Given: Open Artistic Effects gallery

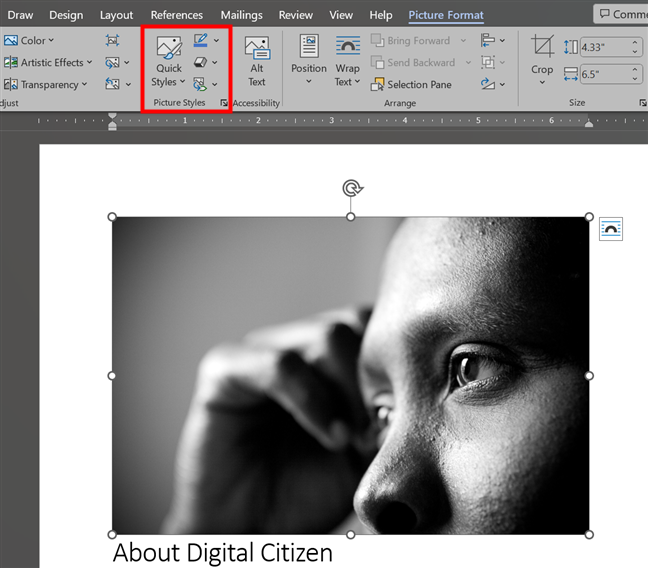Looking at the screenshot, I should tap(48, 62).
